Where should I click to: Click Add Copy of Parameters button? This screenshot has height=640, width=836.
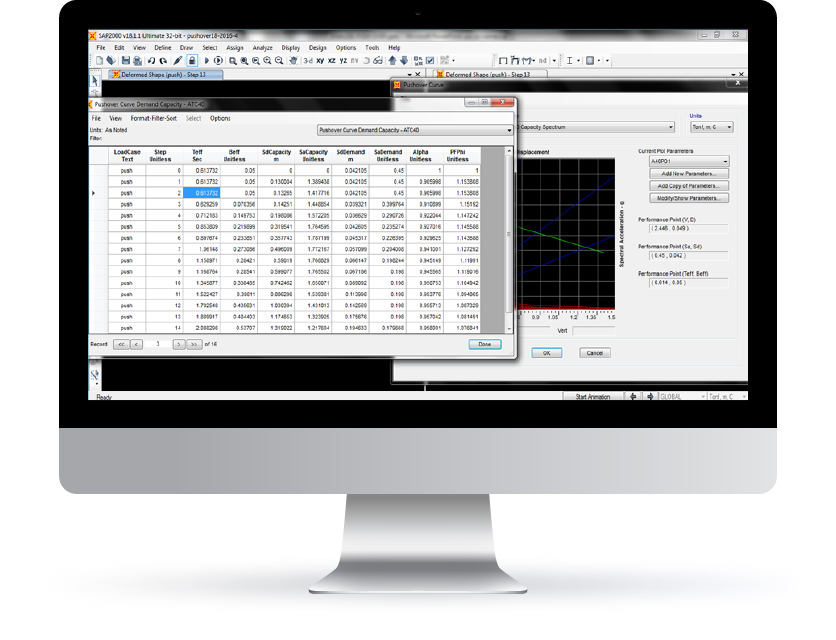point(689,186)
